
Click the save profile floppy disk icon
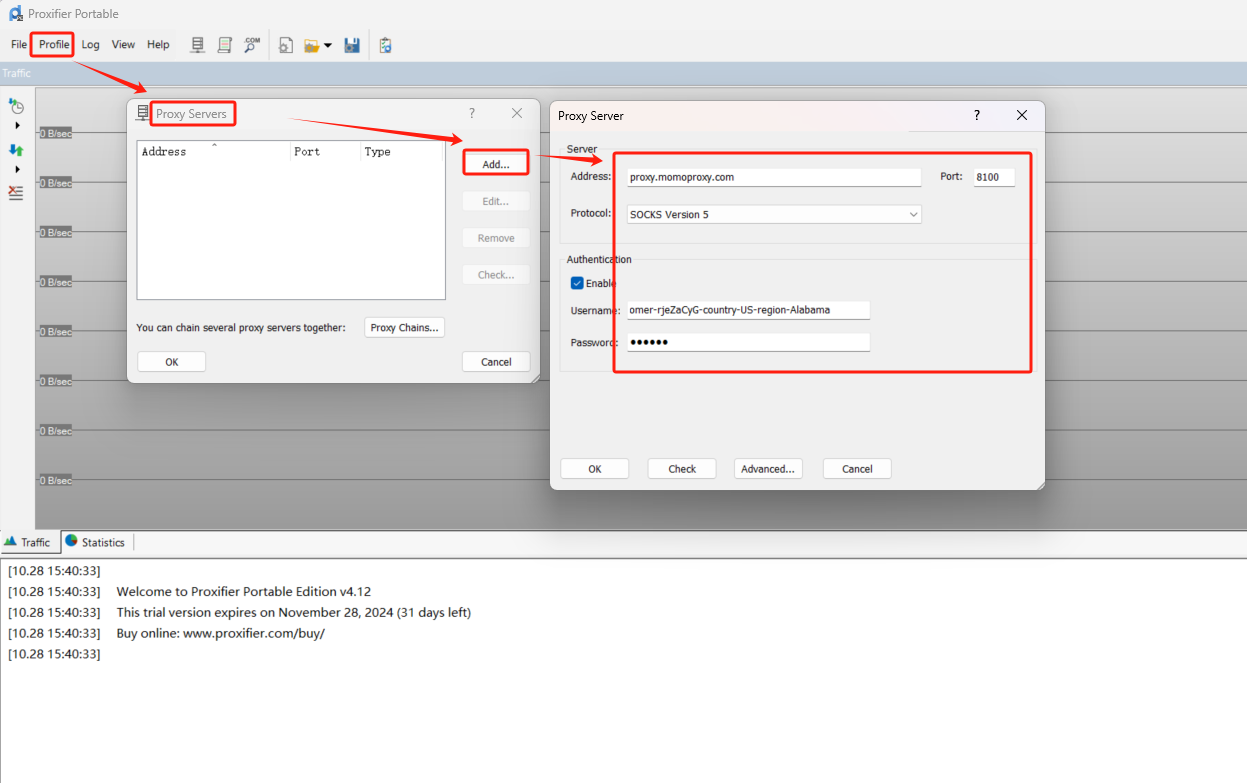tap(352, 45)
